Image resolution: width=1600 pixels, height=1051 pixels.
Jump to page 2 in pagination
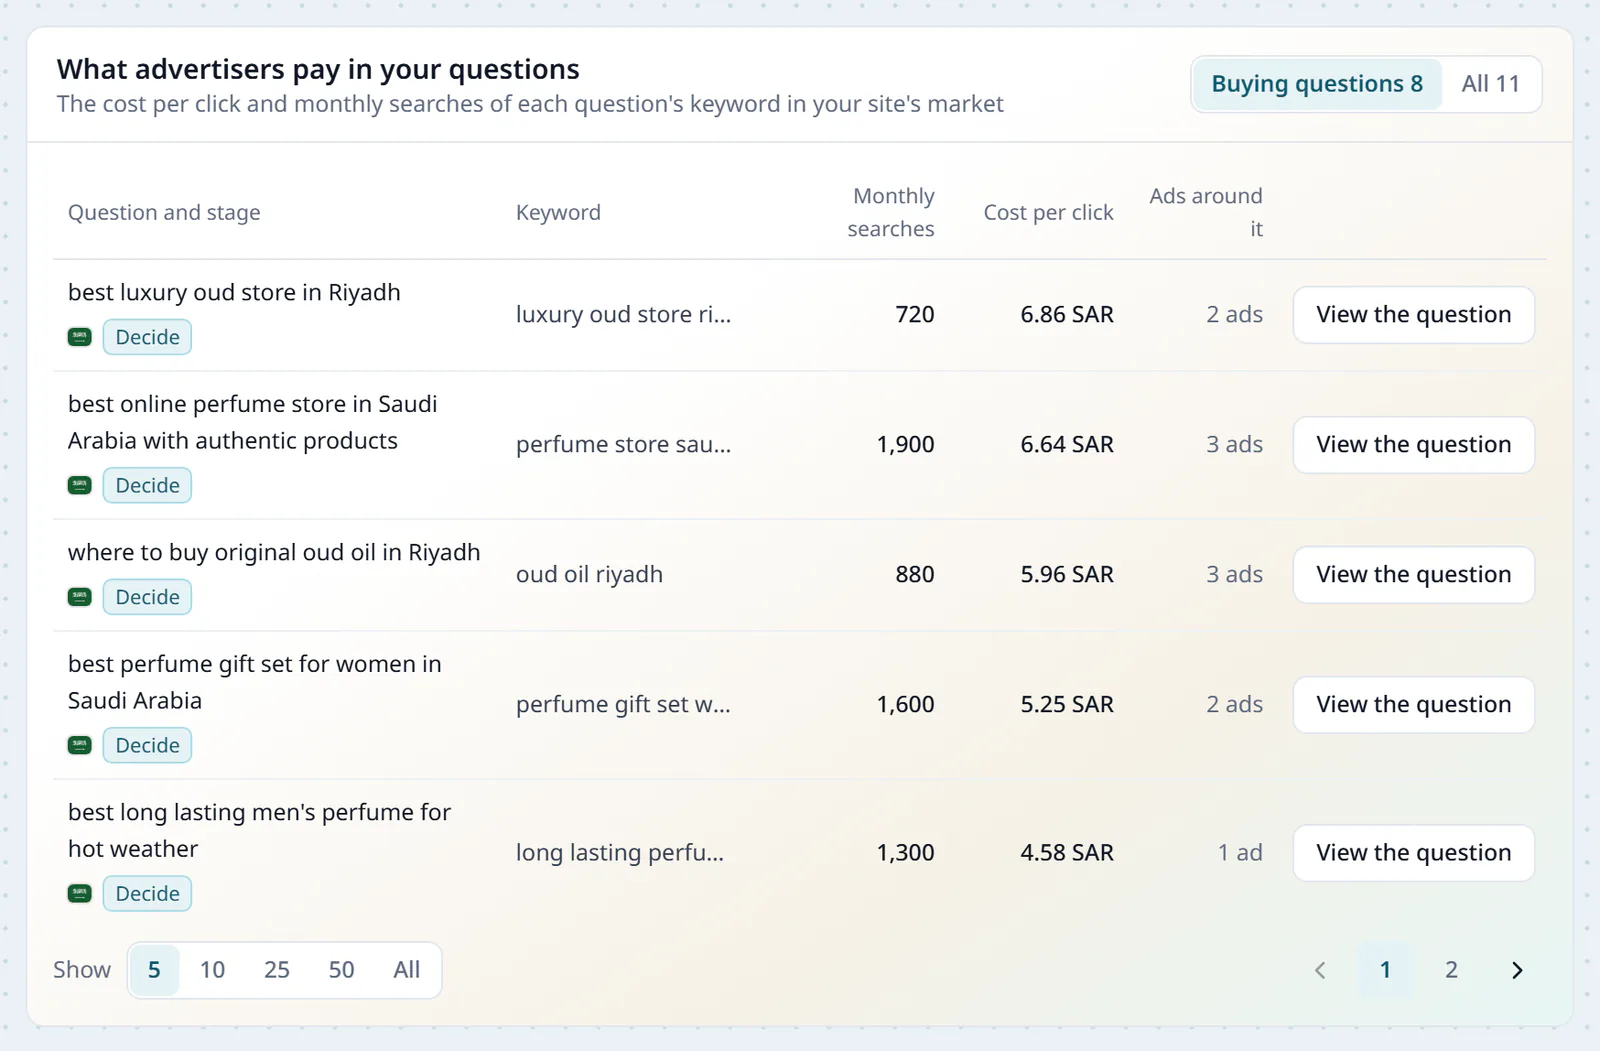click(x=1451, y=970)
